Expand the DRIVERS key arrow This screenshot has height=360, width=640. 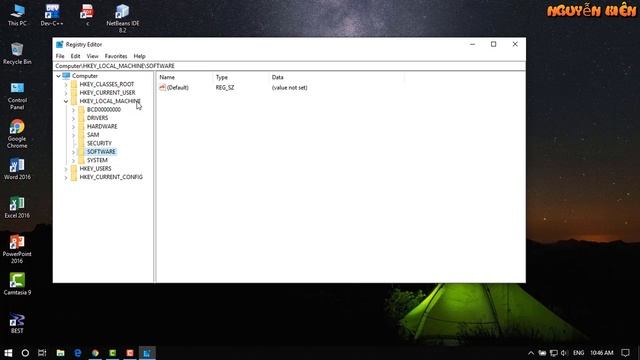(73, 118)
